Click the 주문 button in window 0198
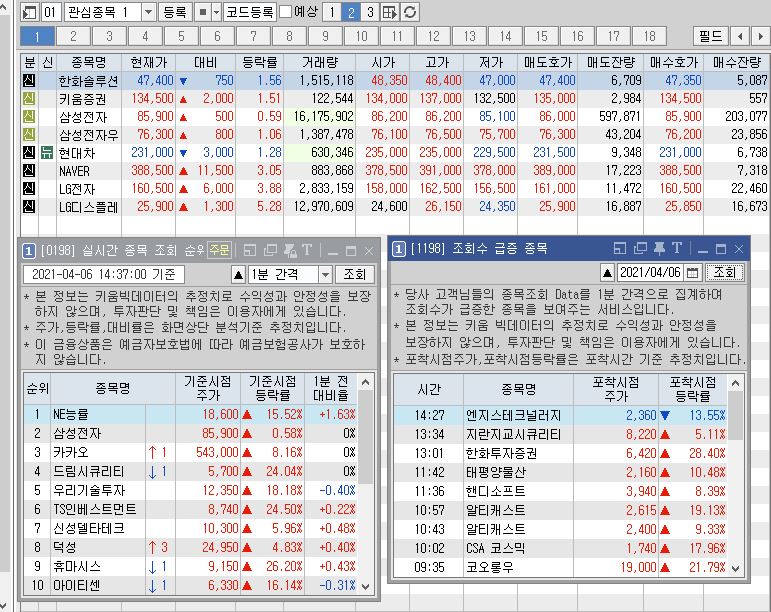This screenshot has height=612, width=771. coord(219,250)
